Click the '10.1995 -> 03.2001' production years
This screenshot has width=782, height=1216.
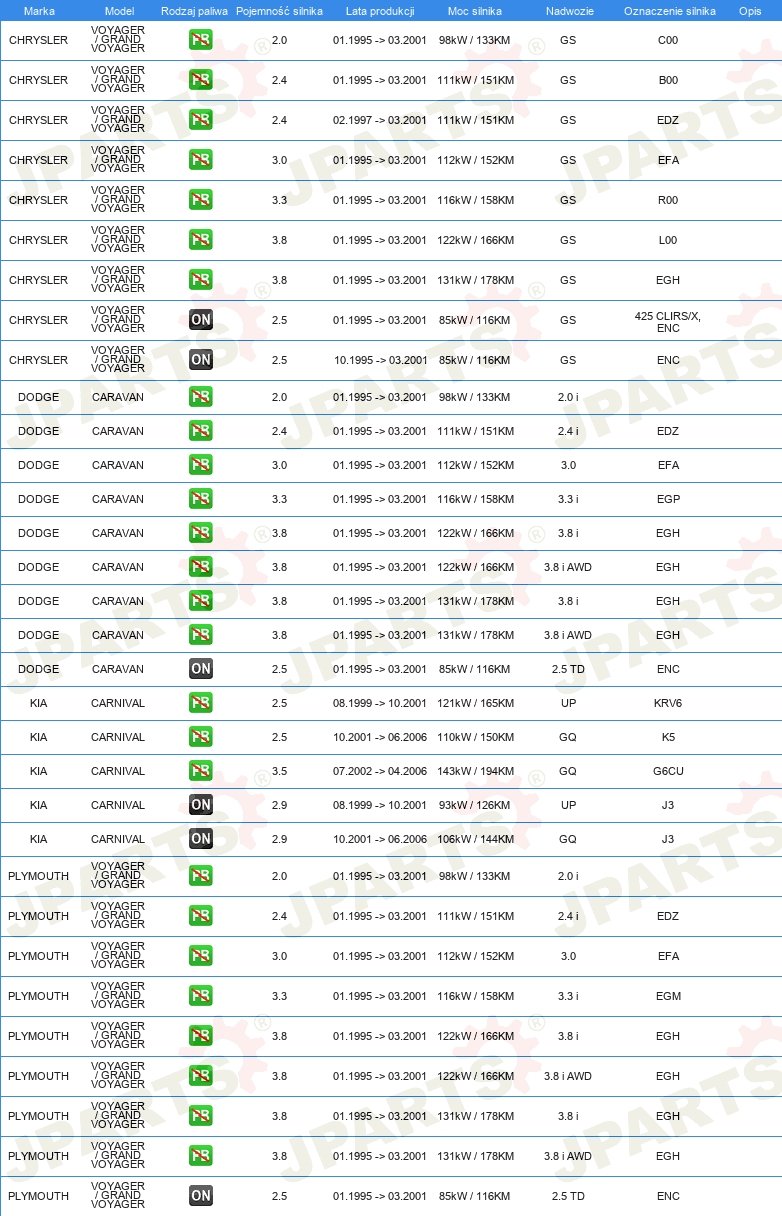point(380,360)
